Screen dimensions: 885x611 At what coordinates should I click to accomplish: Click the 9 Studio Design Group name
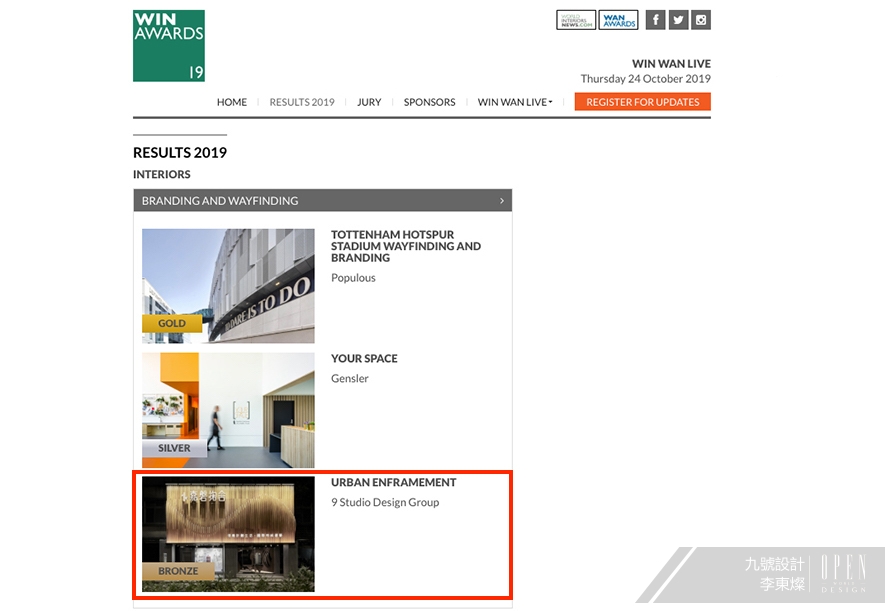pyautogui.click(x=385, y=502)
